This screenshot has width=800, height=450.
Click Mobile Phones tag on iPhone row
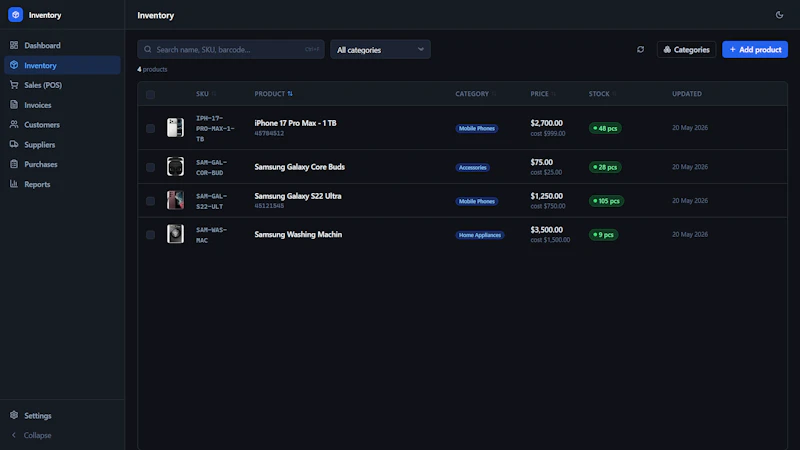477,129
